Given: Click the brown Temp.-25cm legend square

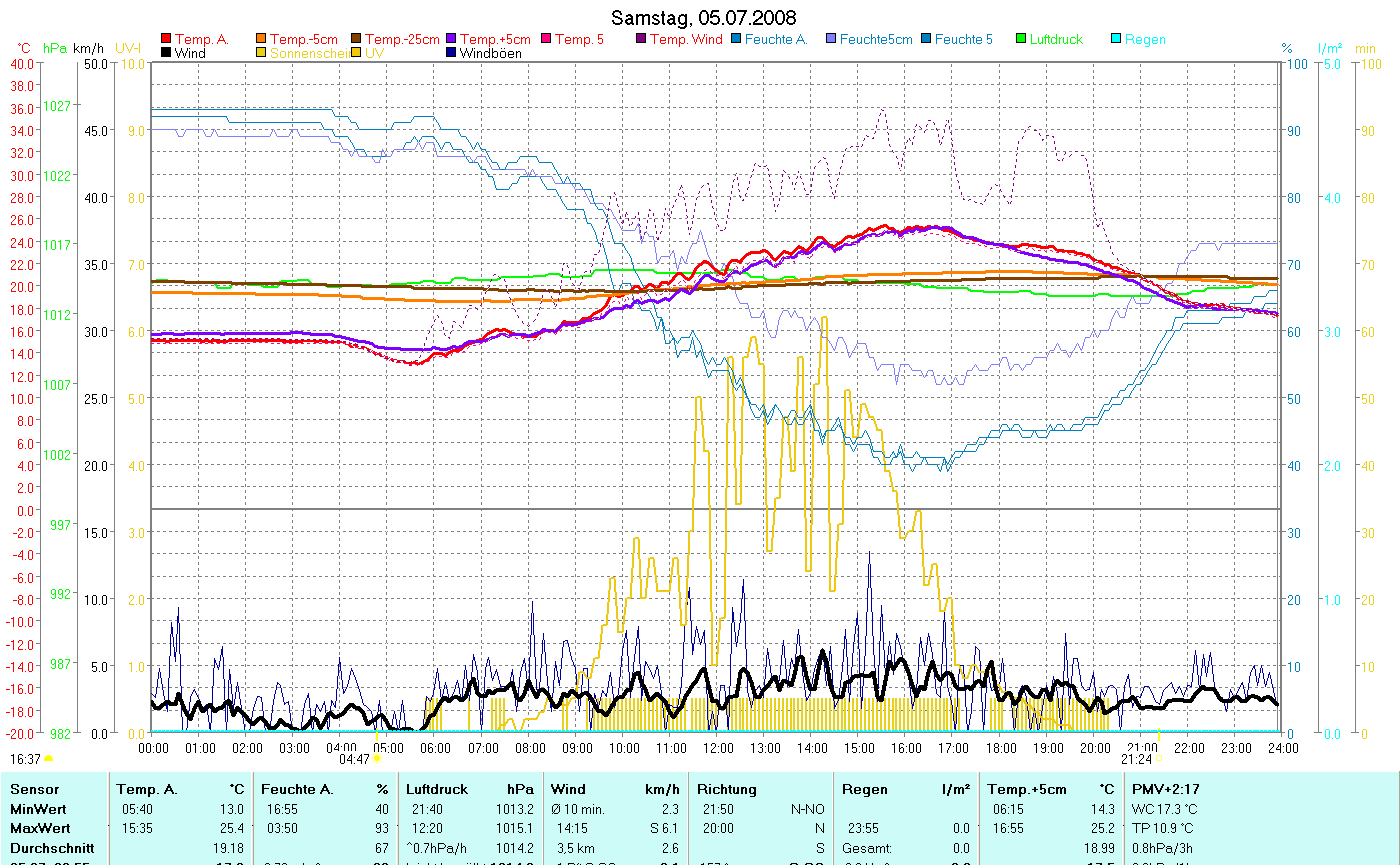Looking at the screenshot, I should click(357, 40).
